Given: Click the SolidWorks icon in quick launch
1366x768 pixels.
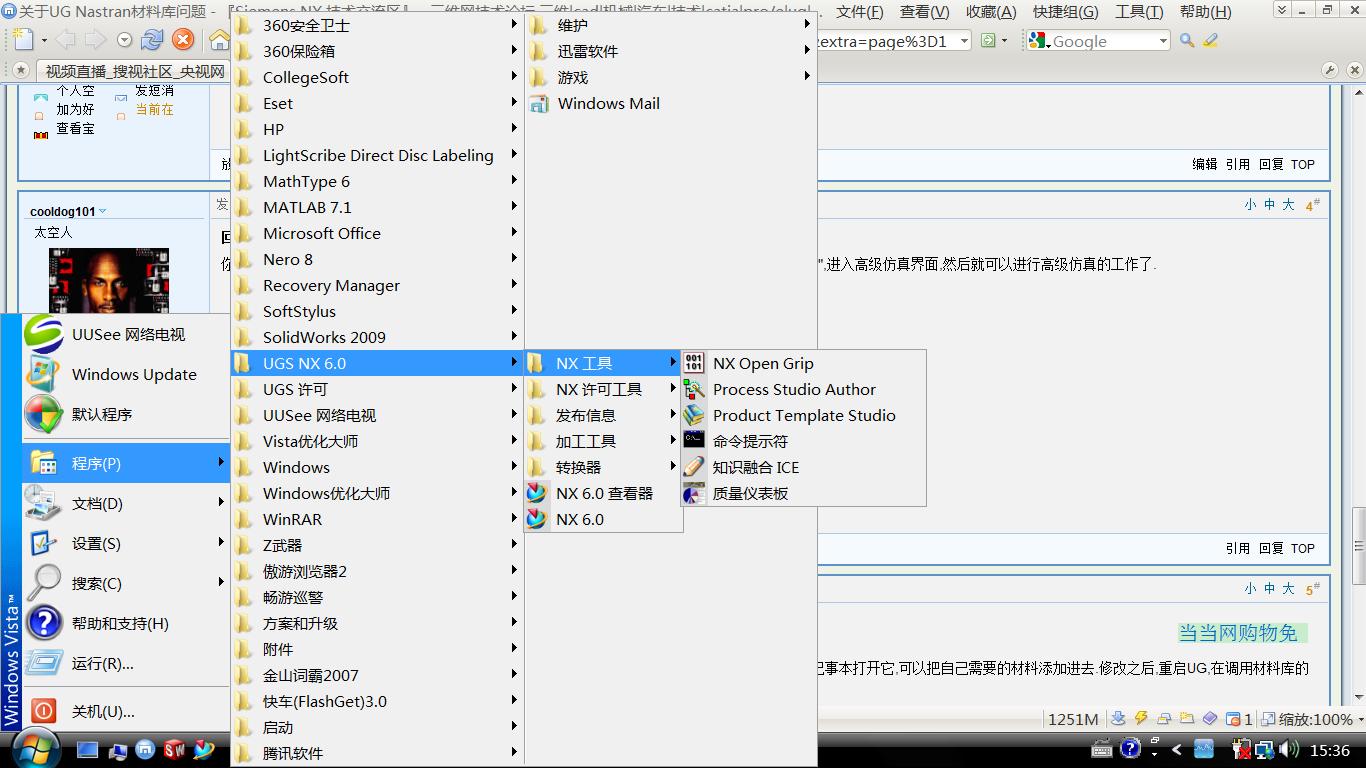Looking at the screenshot, I should point(175,749).
